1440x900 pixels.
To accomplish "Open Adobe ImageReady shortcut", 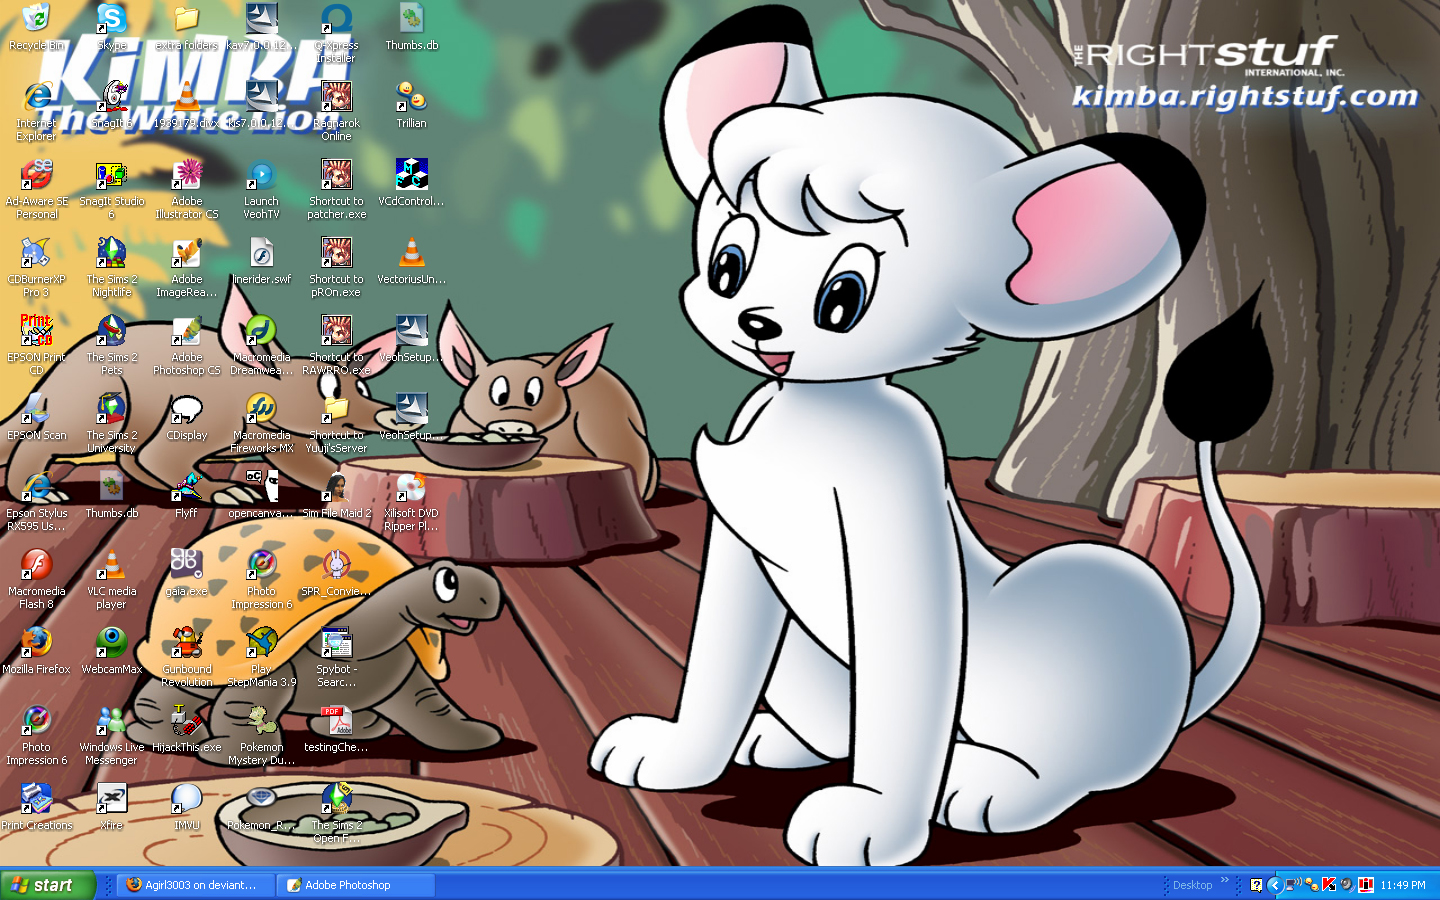I will pyautogui.click(x=186, y=267).
